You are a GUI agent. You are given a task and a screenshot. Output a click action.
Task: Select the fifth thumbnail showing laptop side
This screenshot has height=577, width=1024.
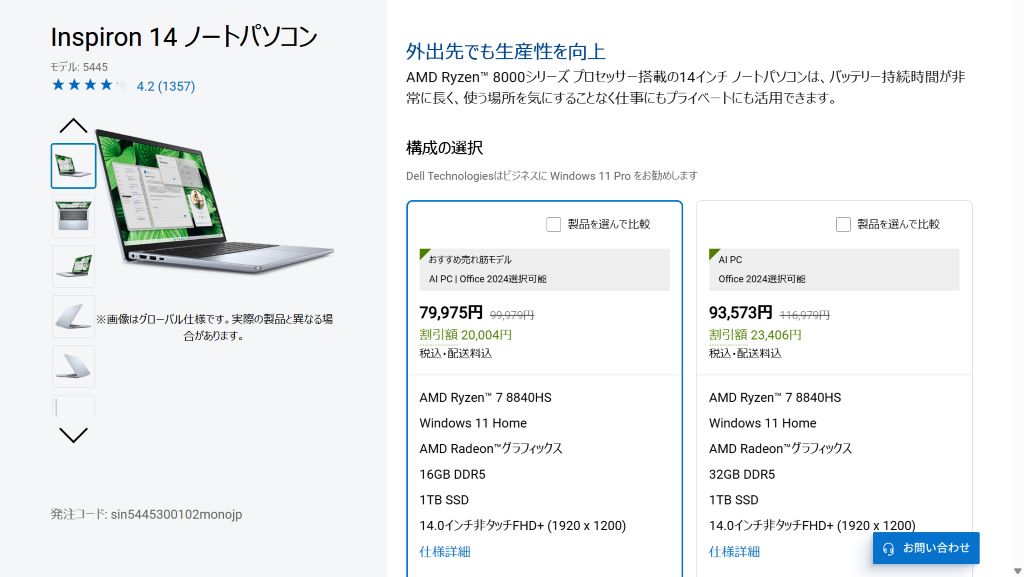coord(73,366)
